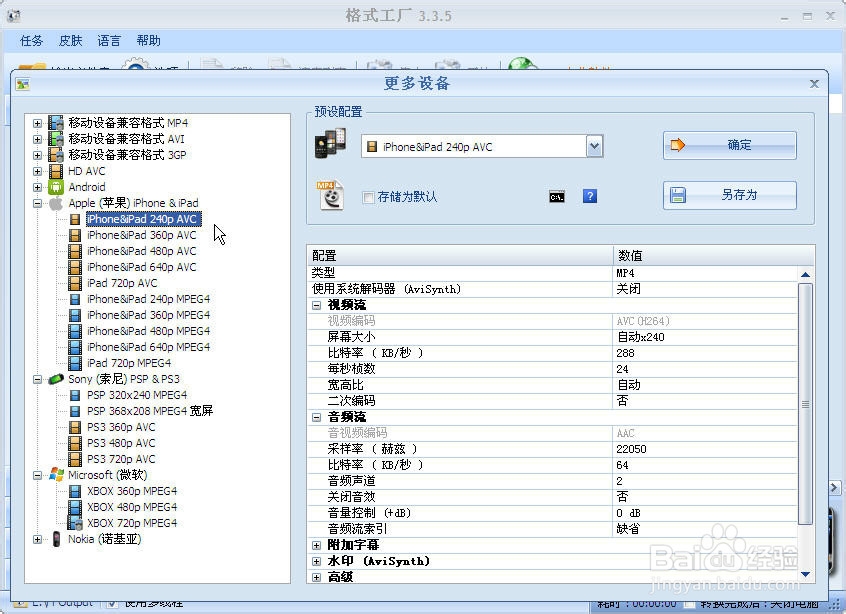Click the Apple logo icon in tree
Viewport: 846px width, 614px height.
(56, 203)
